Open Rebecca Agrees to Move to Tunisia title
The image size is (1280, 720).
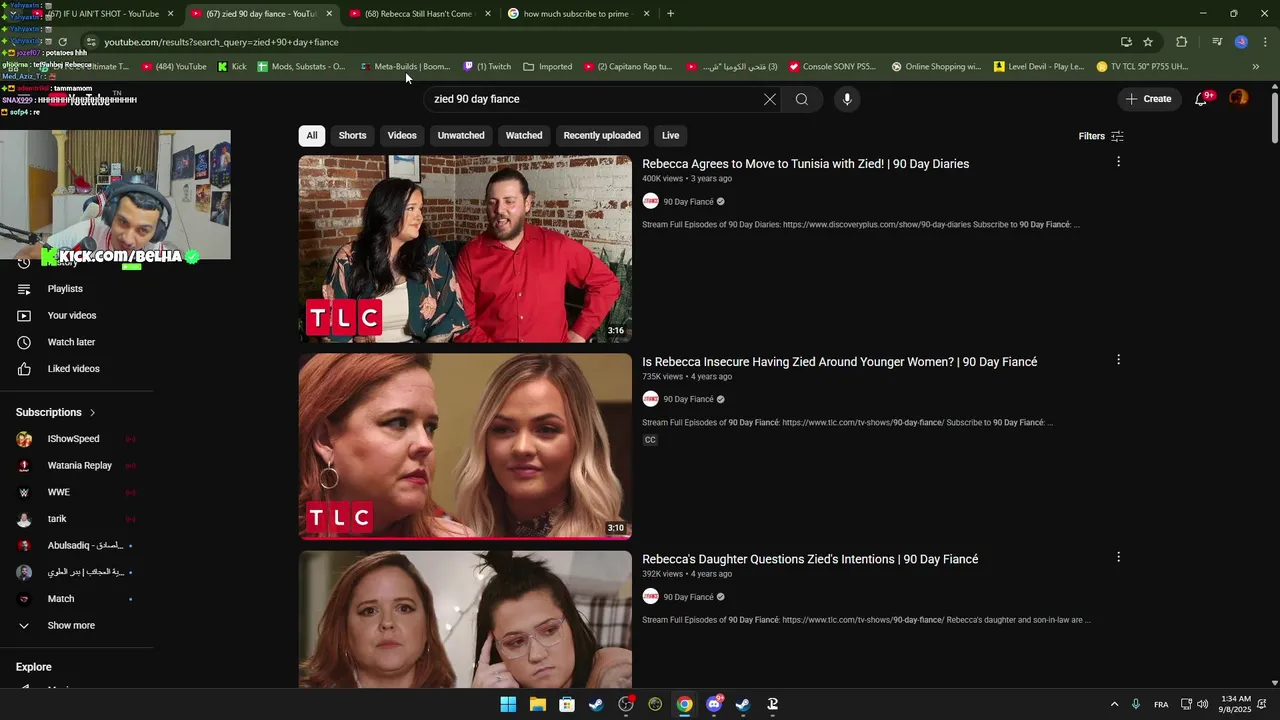coord(805,164)
